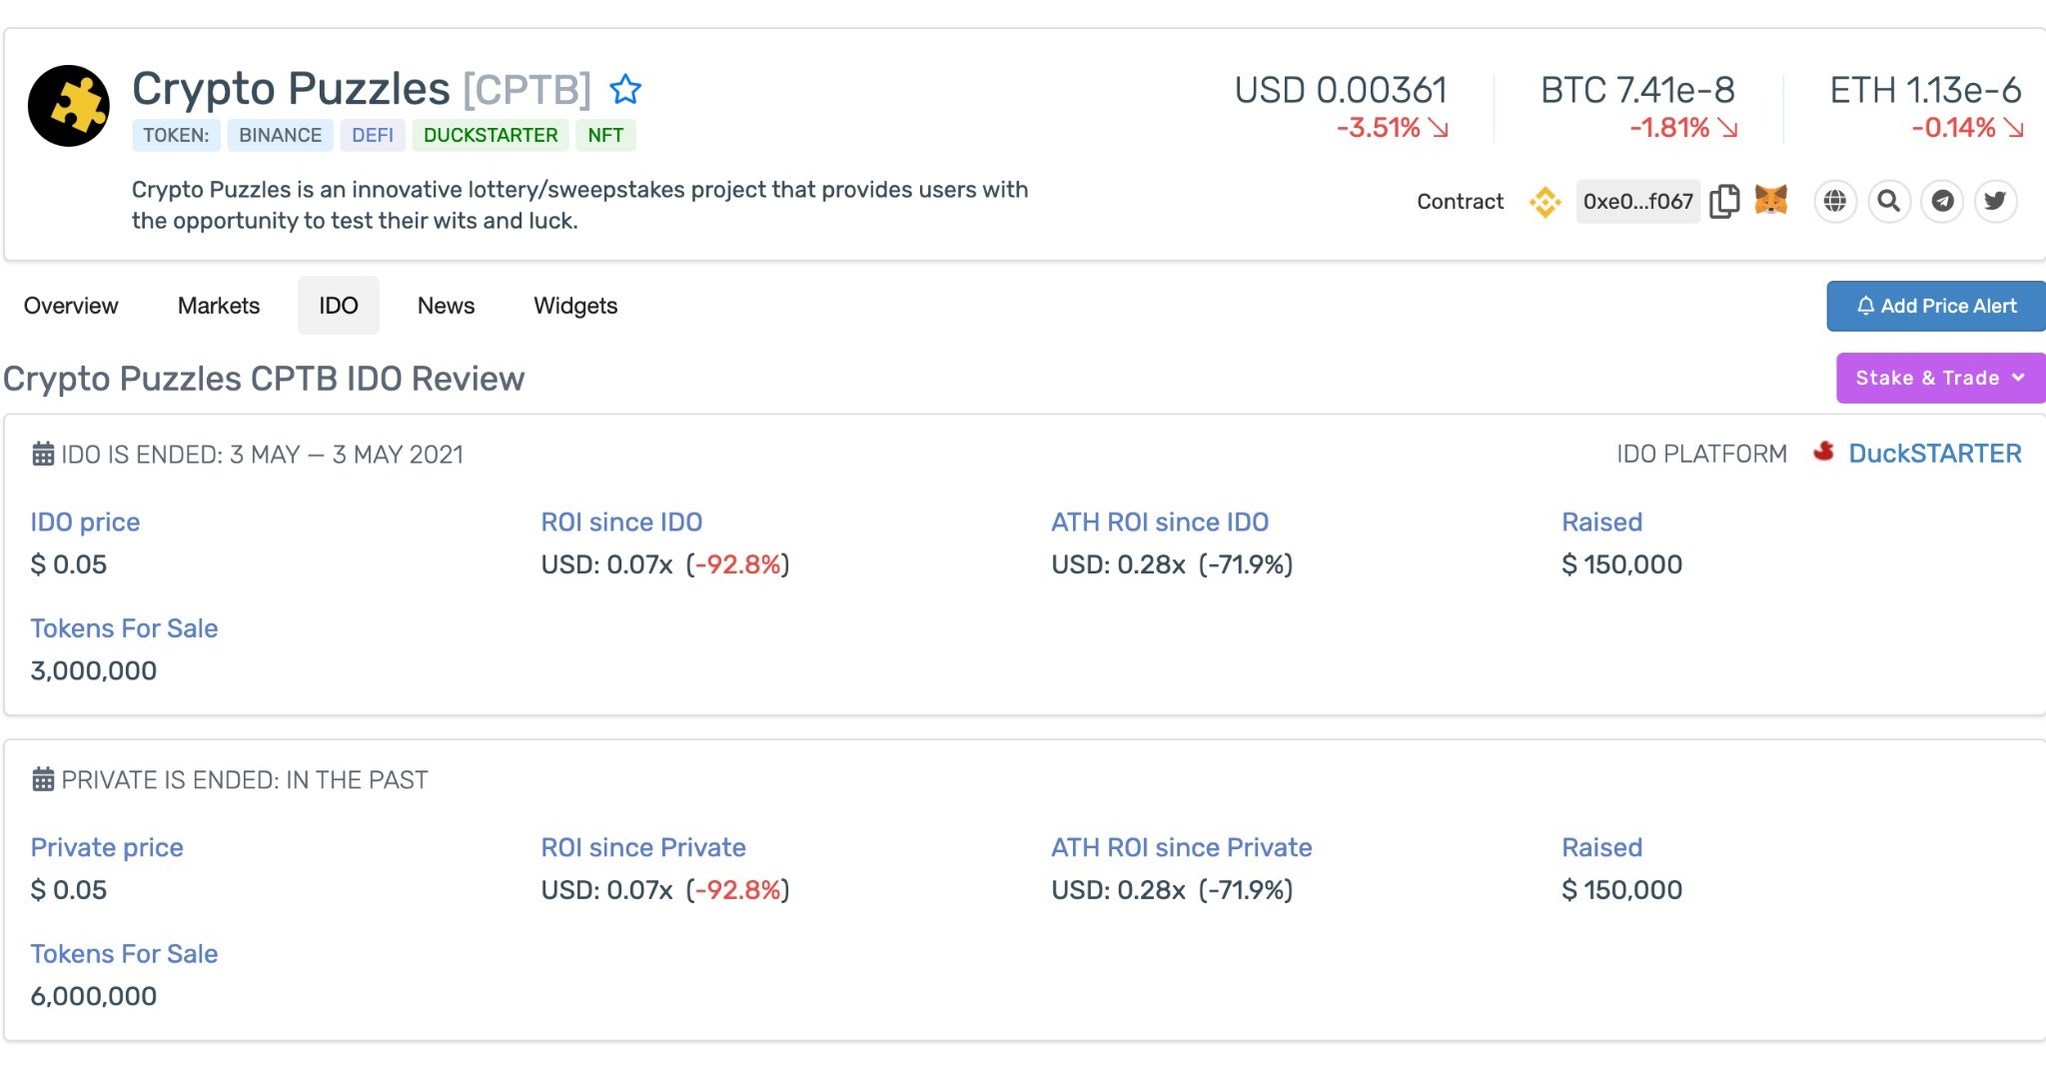This screenshot has width=2046, height=1072.
Task: Open the DuckSTARTER platform link
Action: [x=1935, y=453]
